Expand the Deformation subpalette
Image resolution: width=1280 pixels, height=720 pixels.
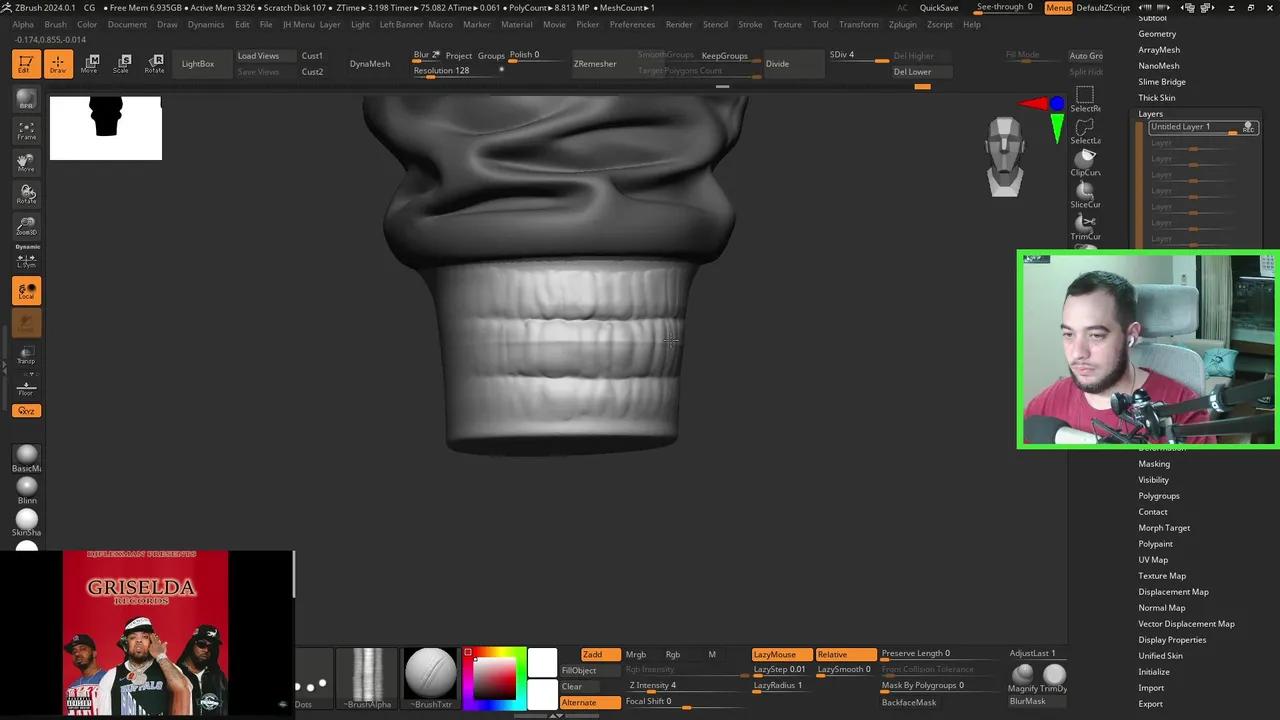[x=1162, y=448]
